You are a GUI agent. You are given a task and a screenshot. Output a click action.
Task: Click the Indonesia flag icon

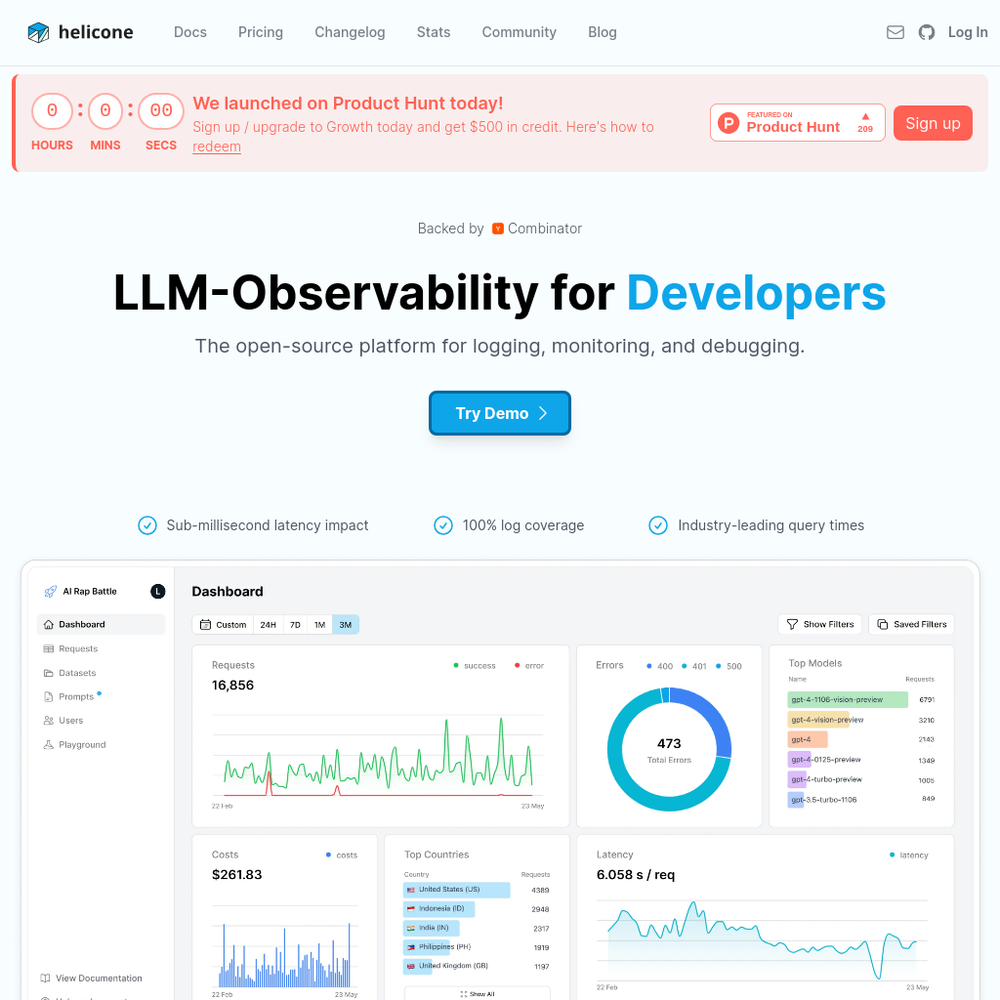[411, 909]
